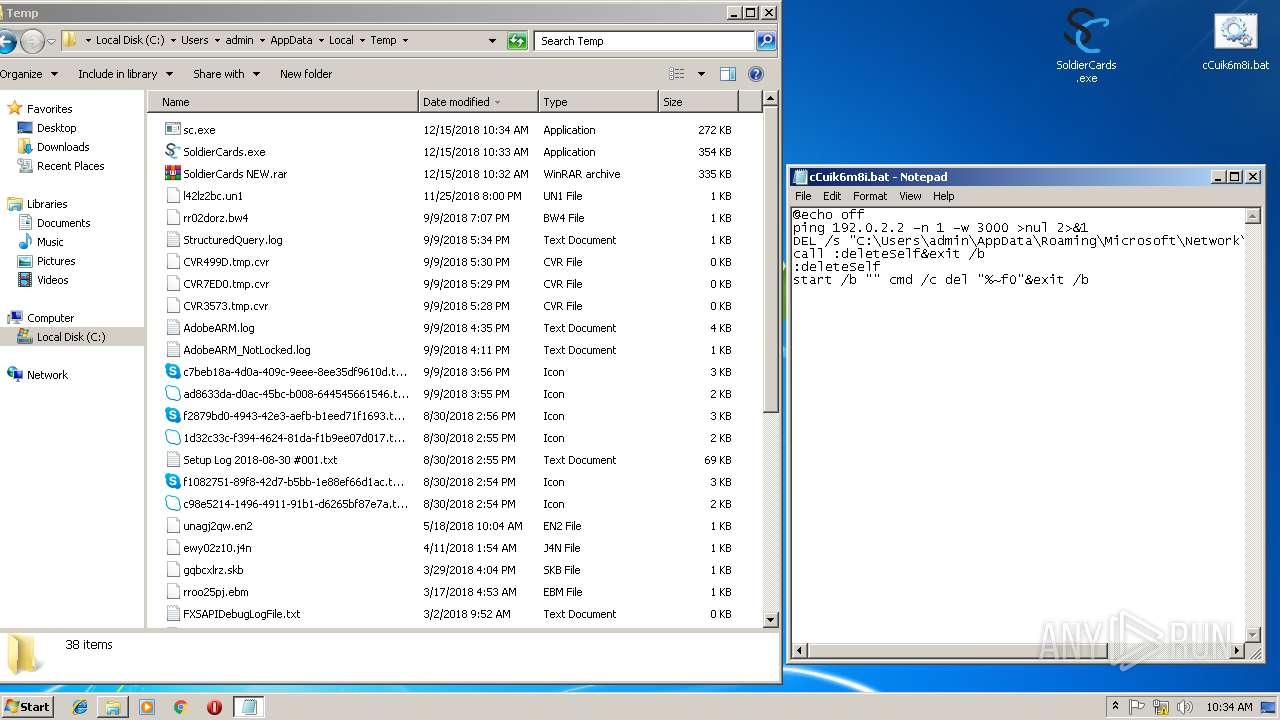Select Videos library

point(53,280)
